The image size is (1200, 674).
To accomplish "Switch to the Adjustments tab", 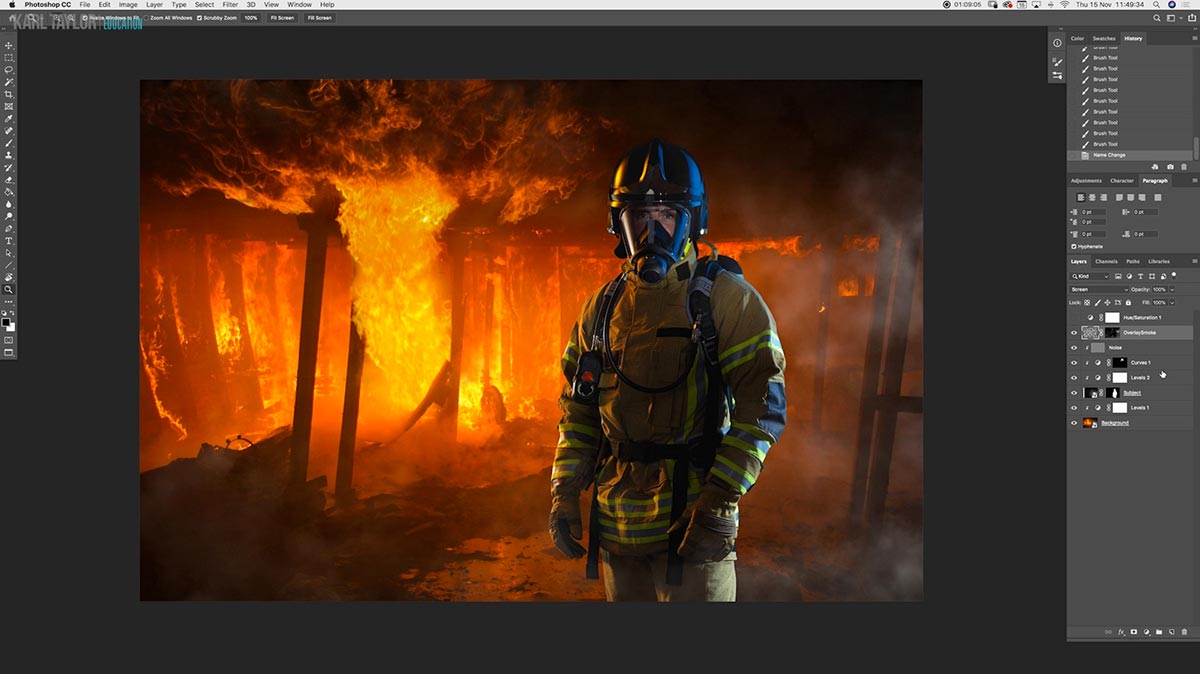I will click(1086, 181).
